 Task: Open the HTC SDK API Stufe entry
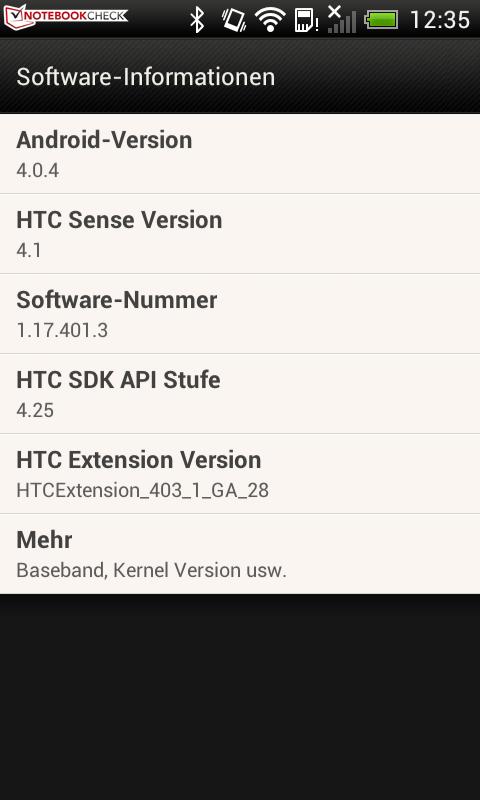240,394
